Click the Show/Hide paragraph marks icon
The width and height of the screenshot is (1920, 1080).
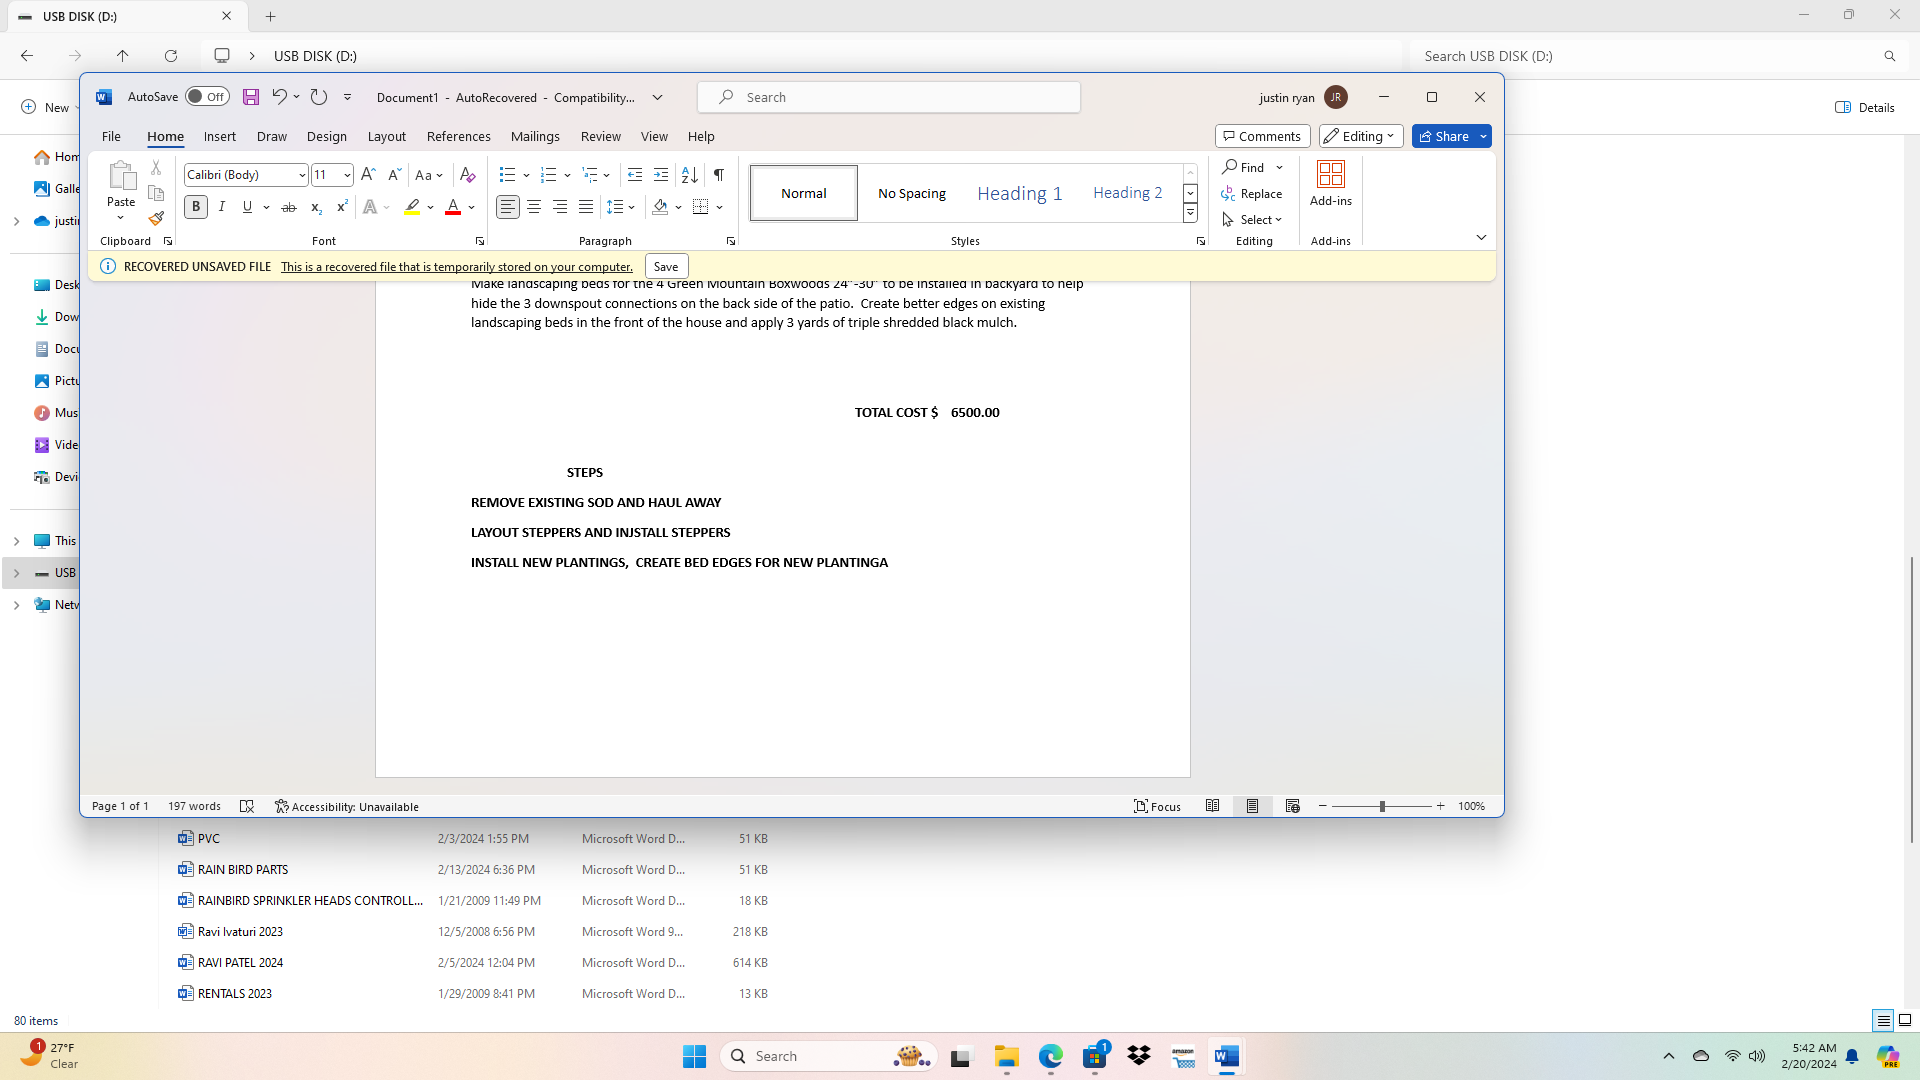pyautogui.click(x=718, y=175)
